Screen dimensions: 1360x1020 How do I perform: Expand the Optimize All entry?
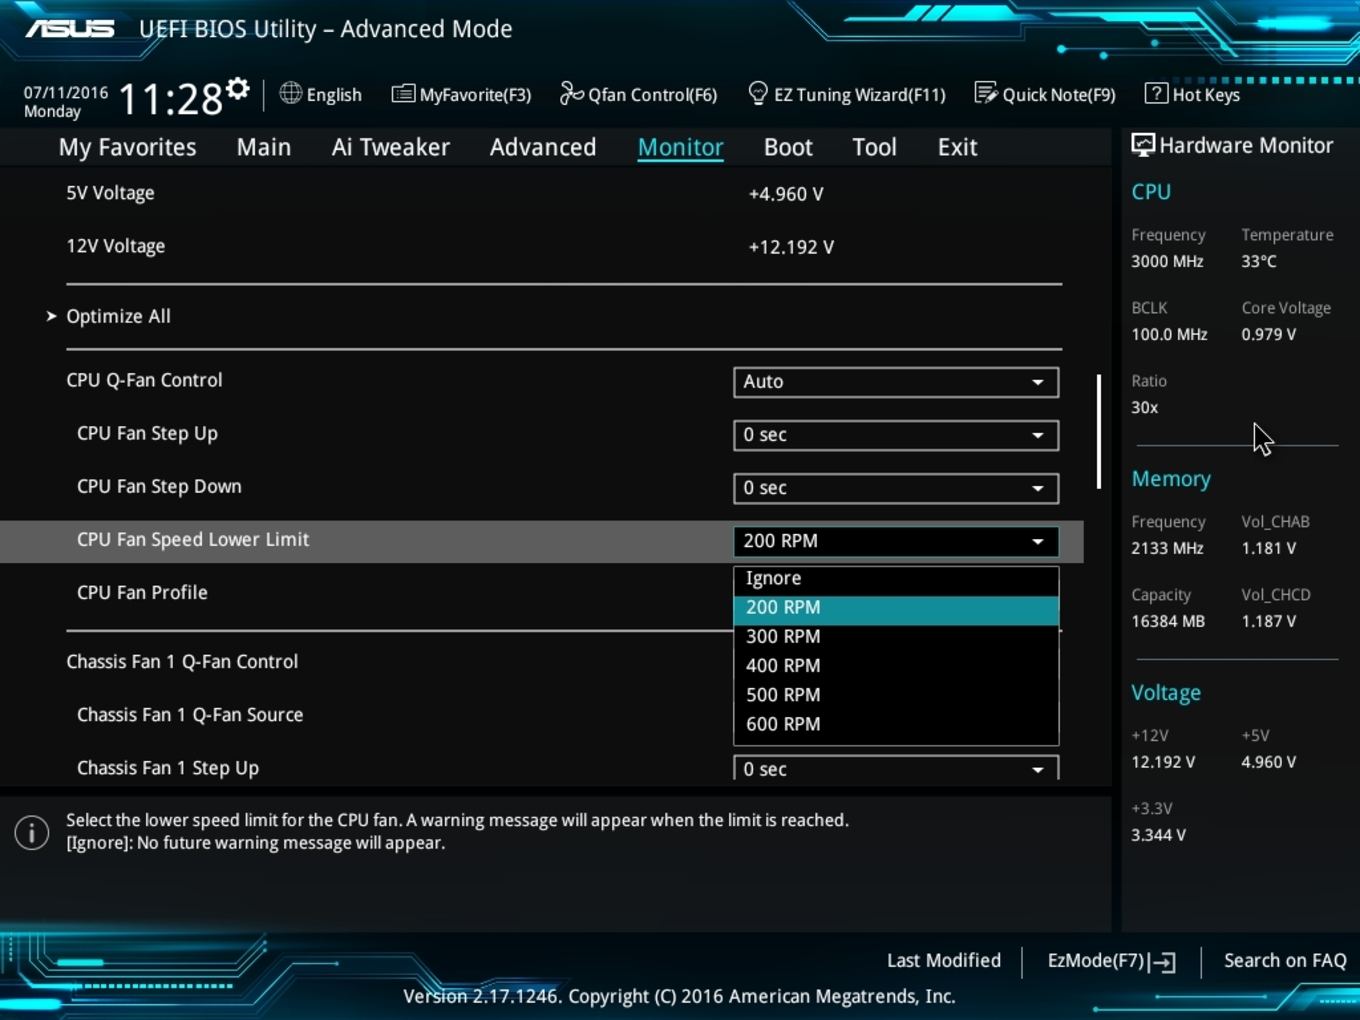pos(118,316)
